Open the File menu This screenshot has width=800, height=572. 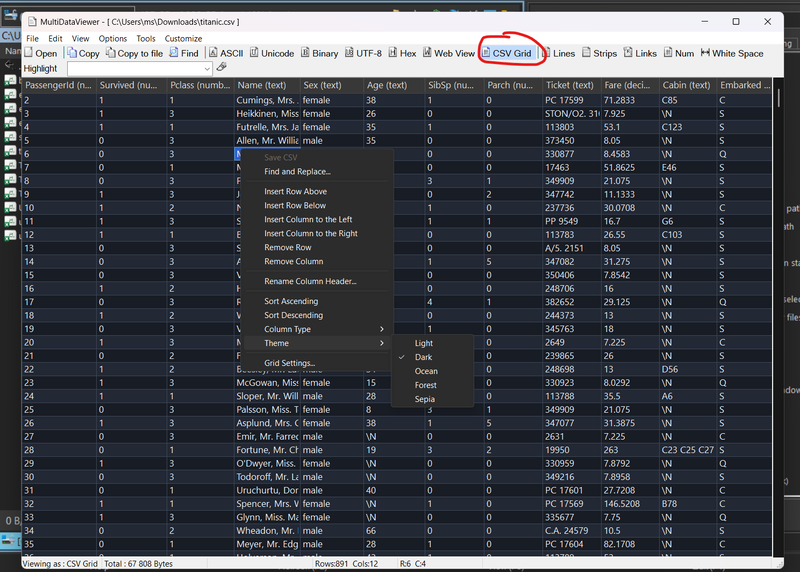coord(32,38)
